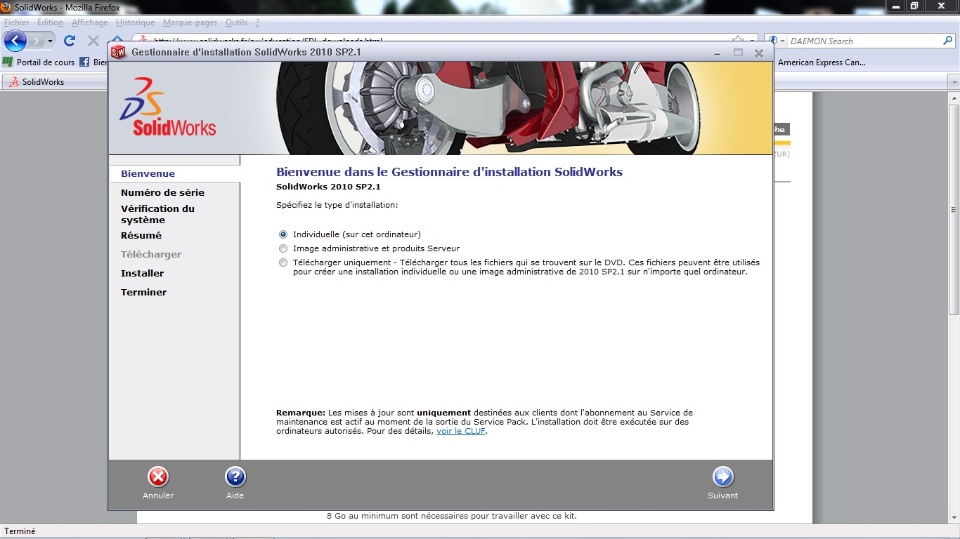The image size is (960, 539).
Task: Select Image administrative et produits Serveur
Action: tap(283, 248)
